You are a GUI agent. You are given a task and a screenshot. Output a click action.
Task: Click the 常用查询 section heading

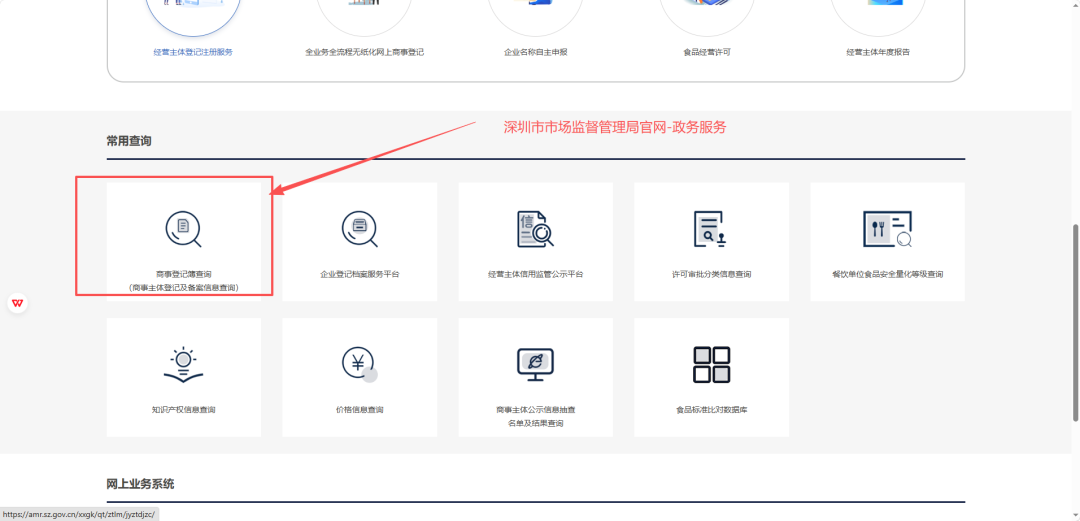point(129,141)
